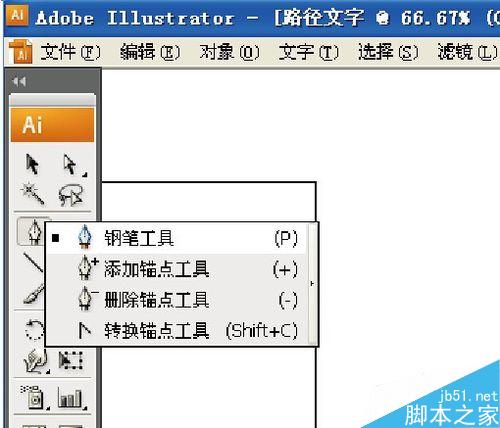Select the Magic Wand tool

tap(33, 194)
